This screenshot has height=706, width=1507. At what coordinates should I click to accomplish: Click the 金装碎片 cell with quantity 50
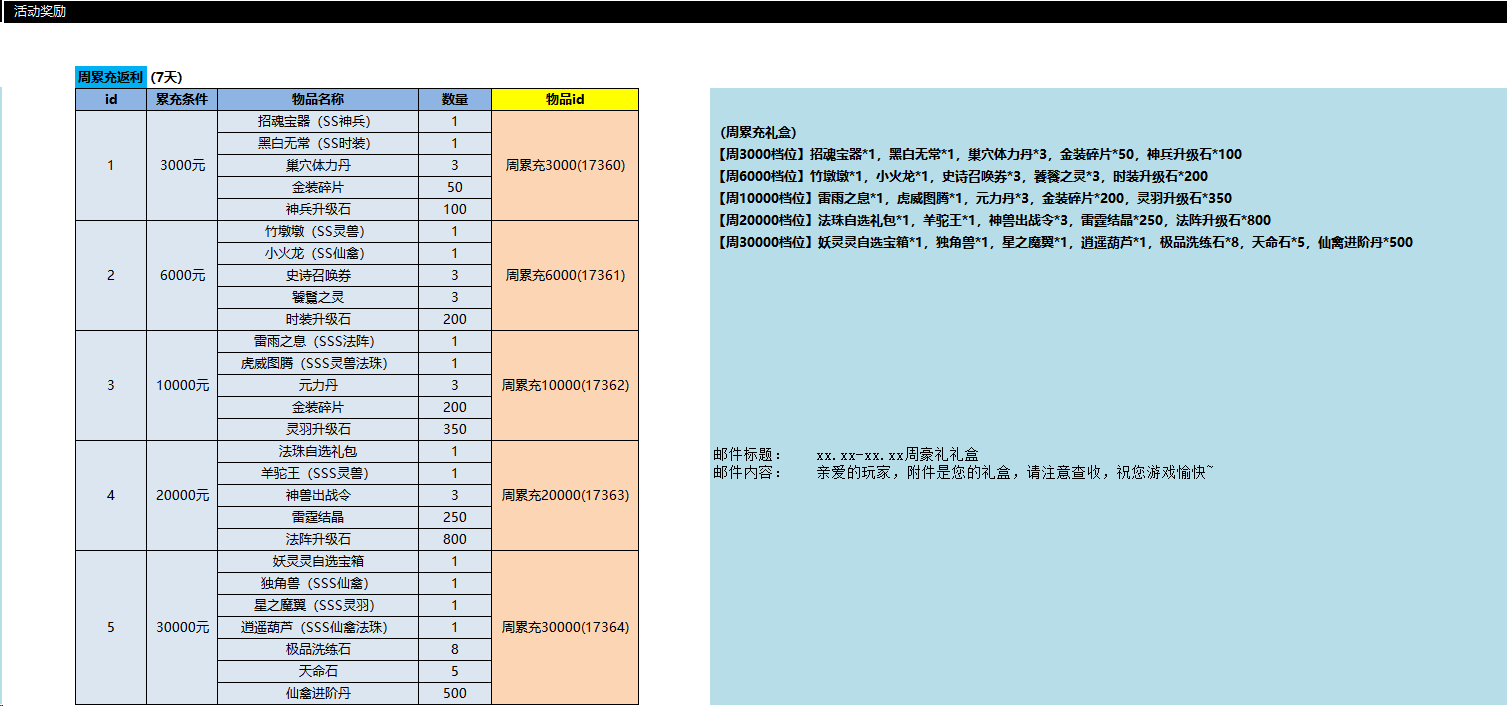point(318,187)
